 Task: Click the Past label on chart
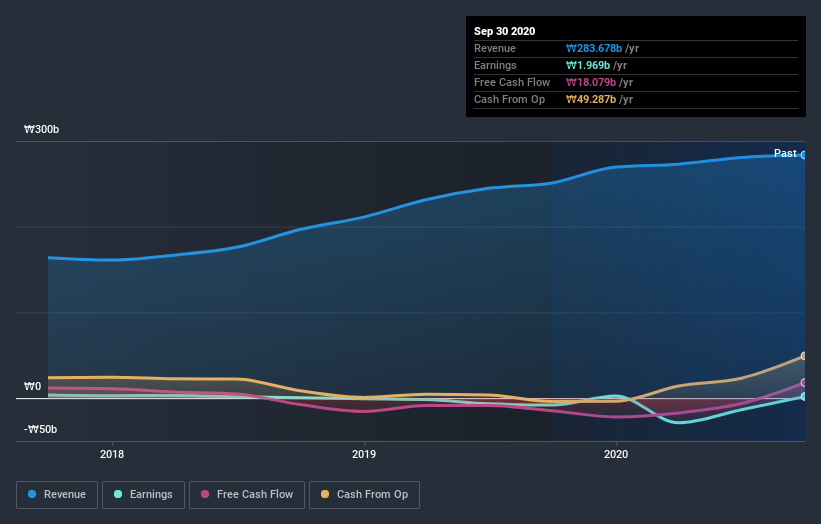785,153
